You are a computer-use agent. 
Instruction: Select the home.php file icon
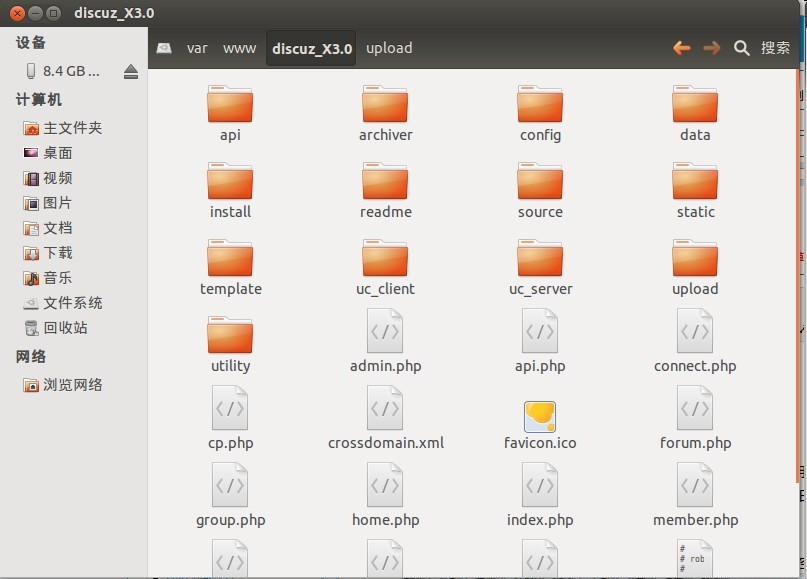coord(385,485)
